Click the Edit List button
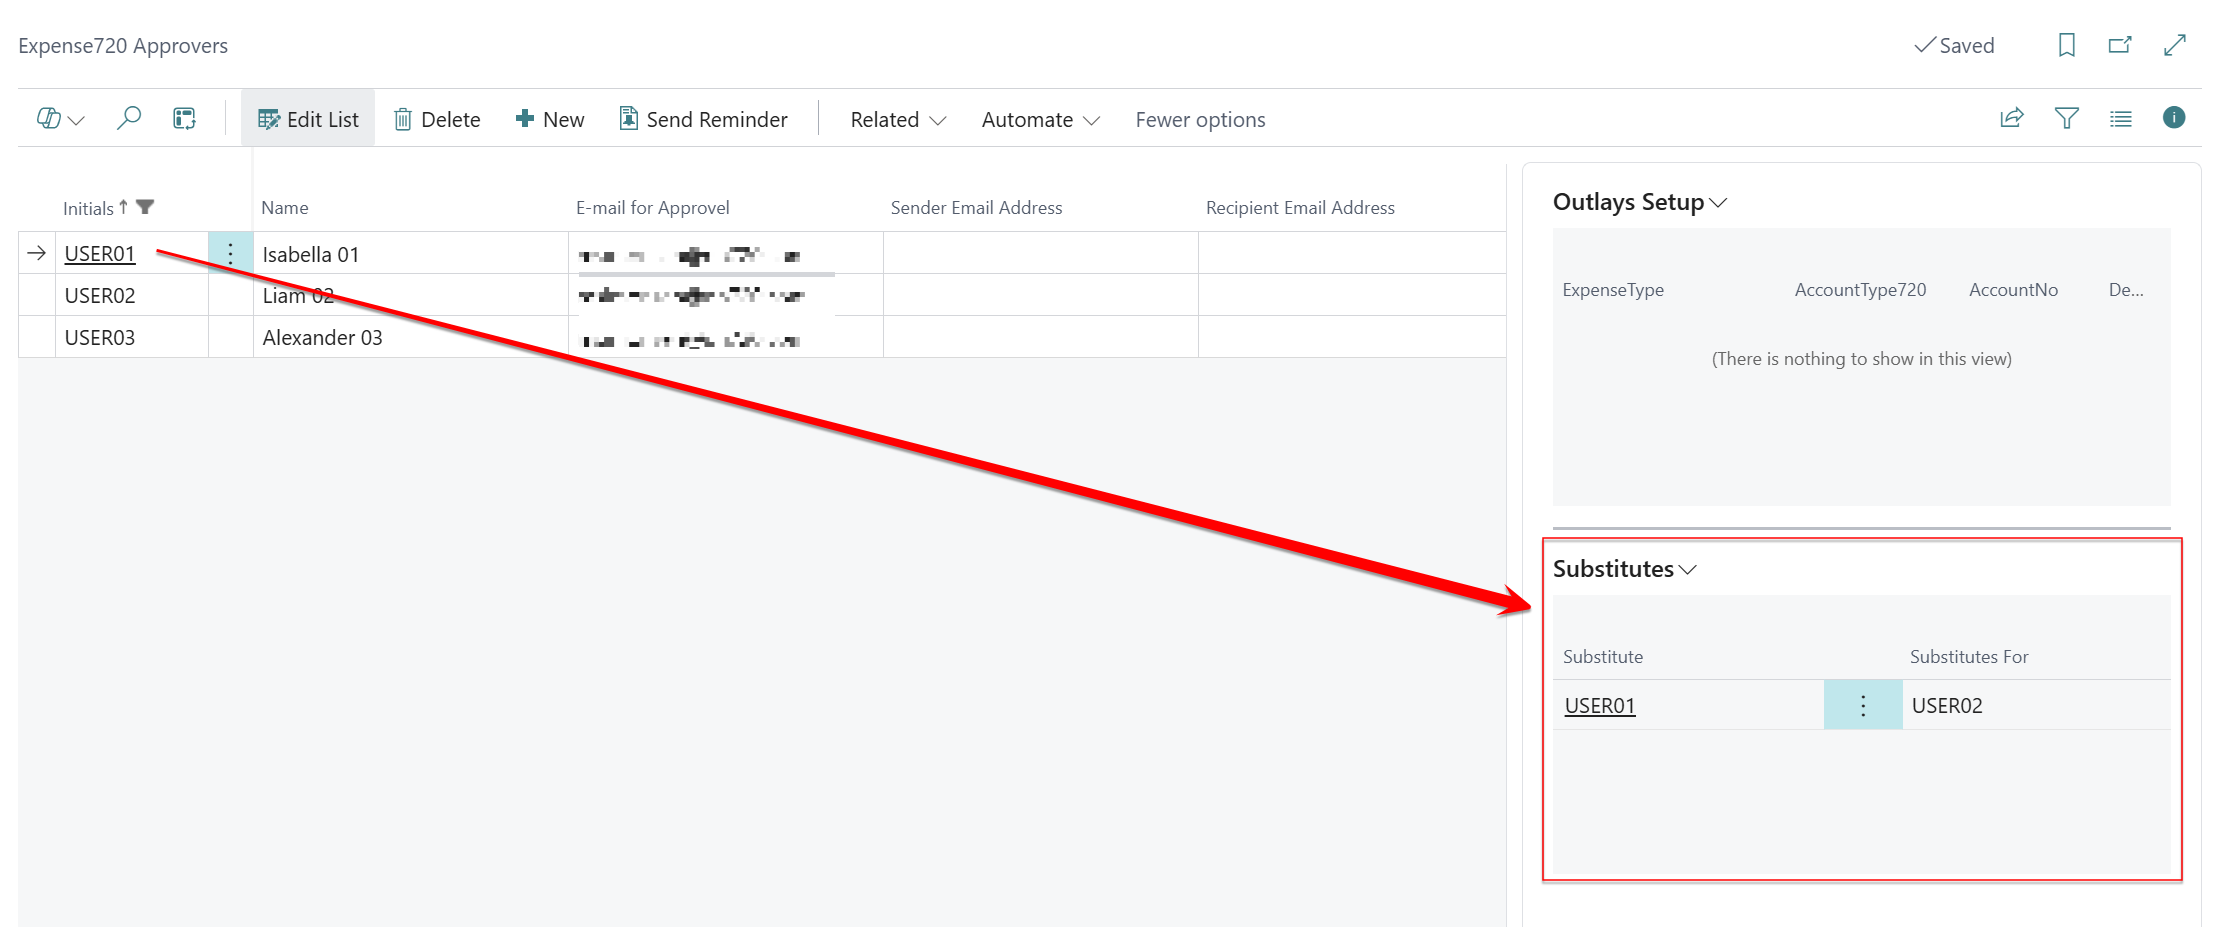This screenshot has height=927, width=2224. [308, 119]
